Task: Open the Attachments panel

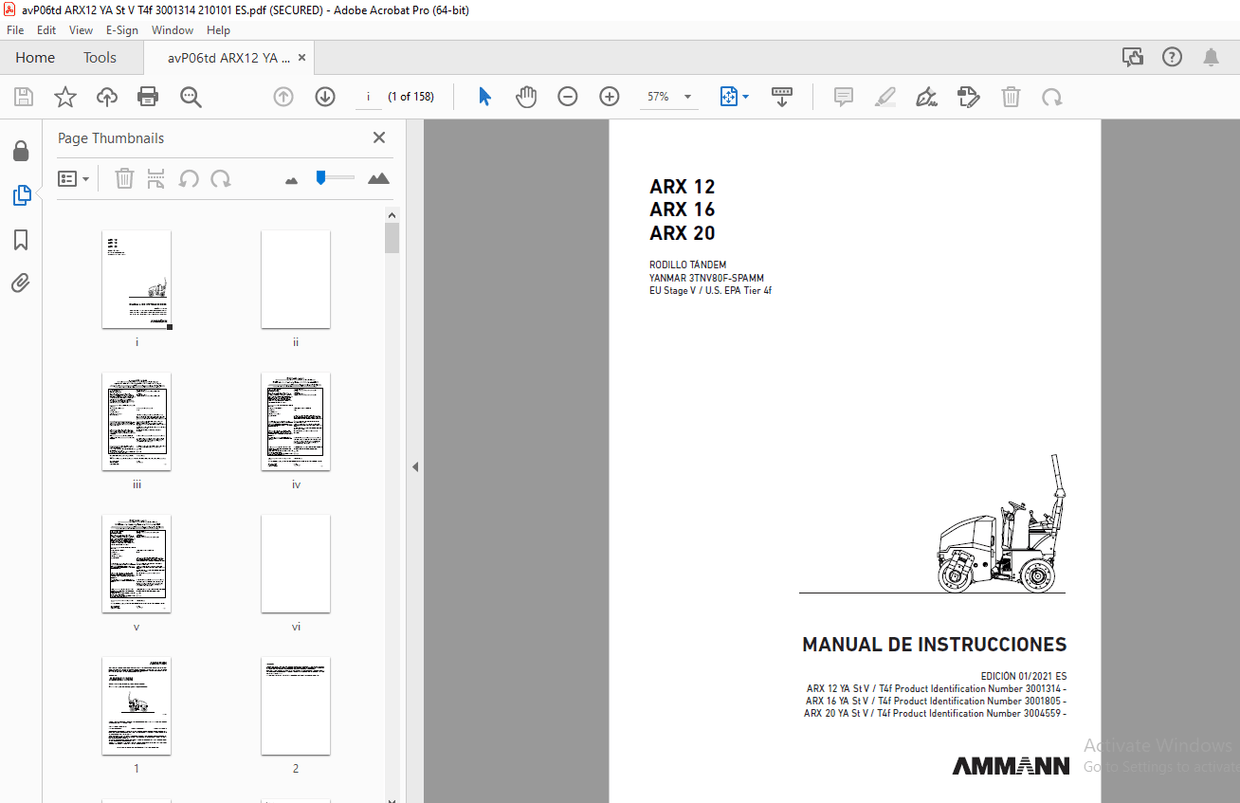Action: point(22,283)
